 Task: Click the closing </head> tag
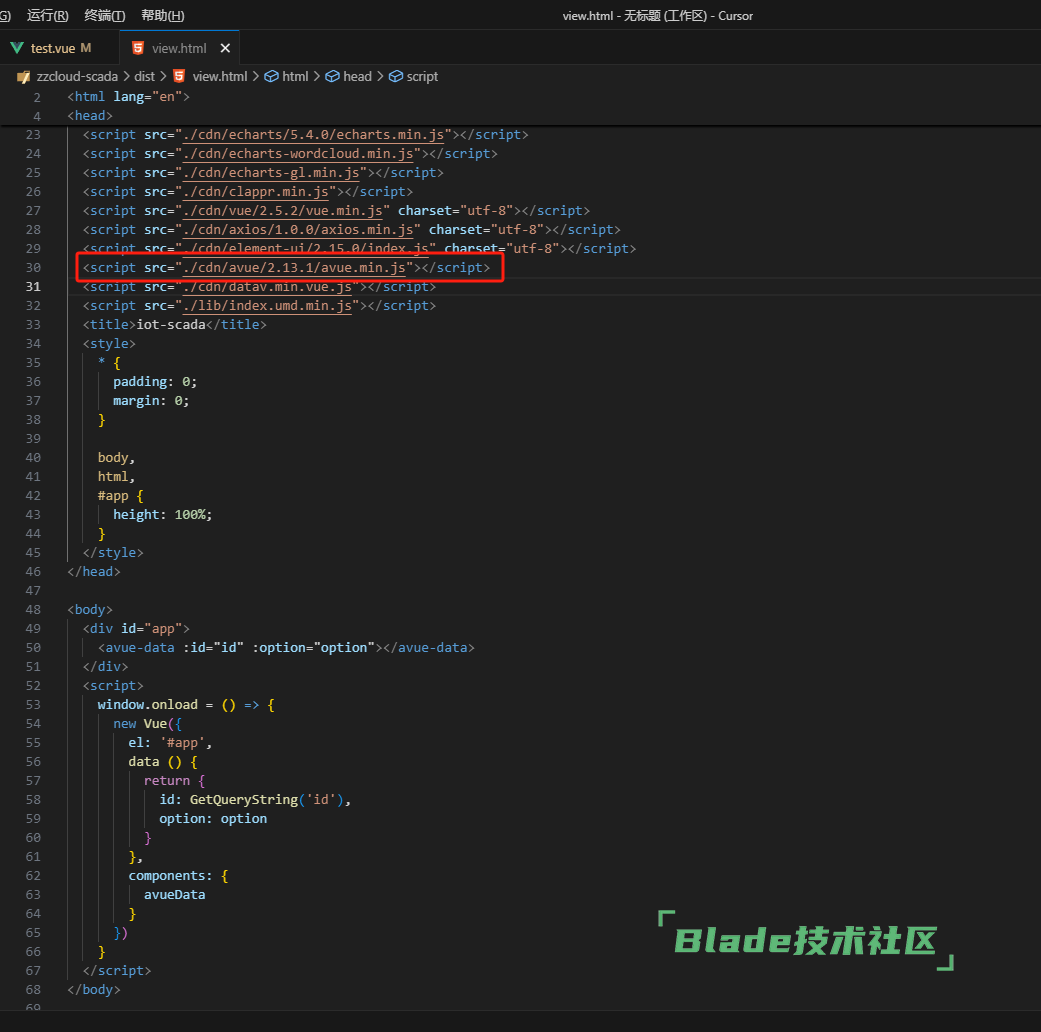tap(94, 572)
